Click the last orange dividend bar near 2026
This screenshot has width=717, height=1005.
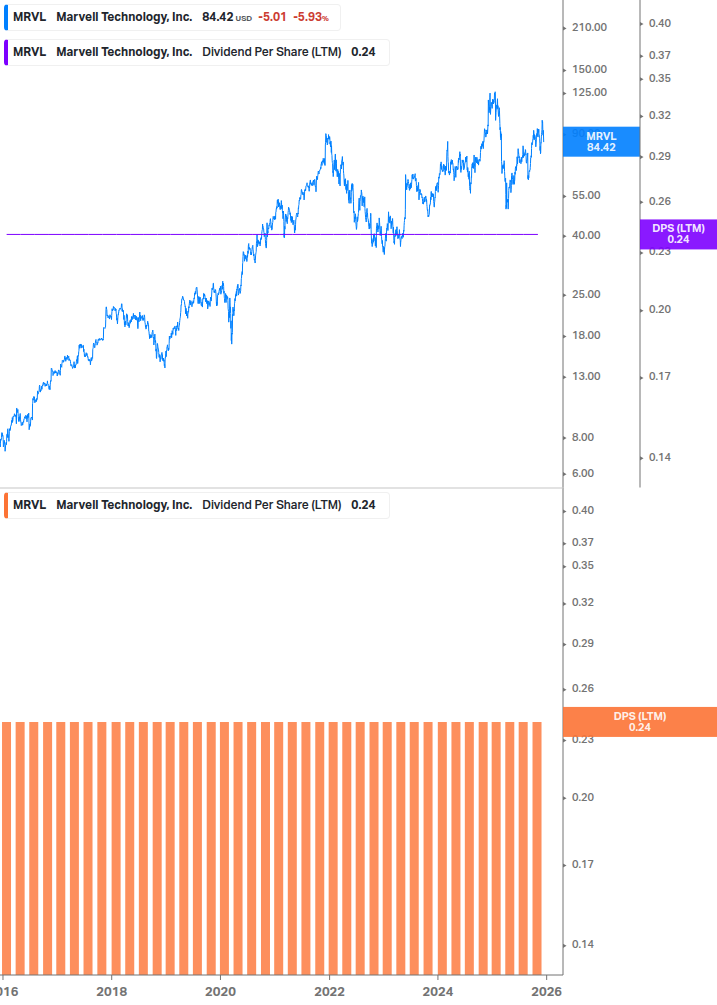pyautogui.click(x=537, y=848)
